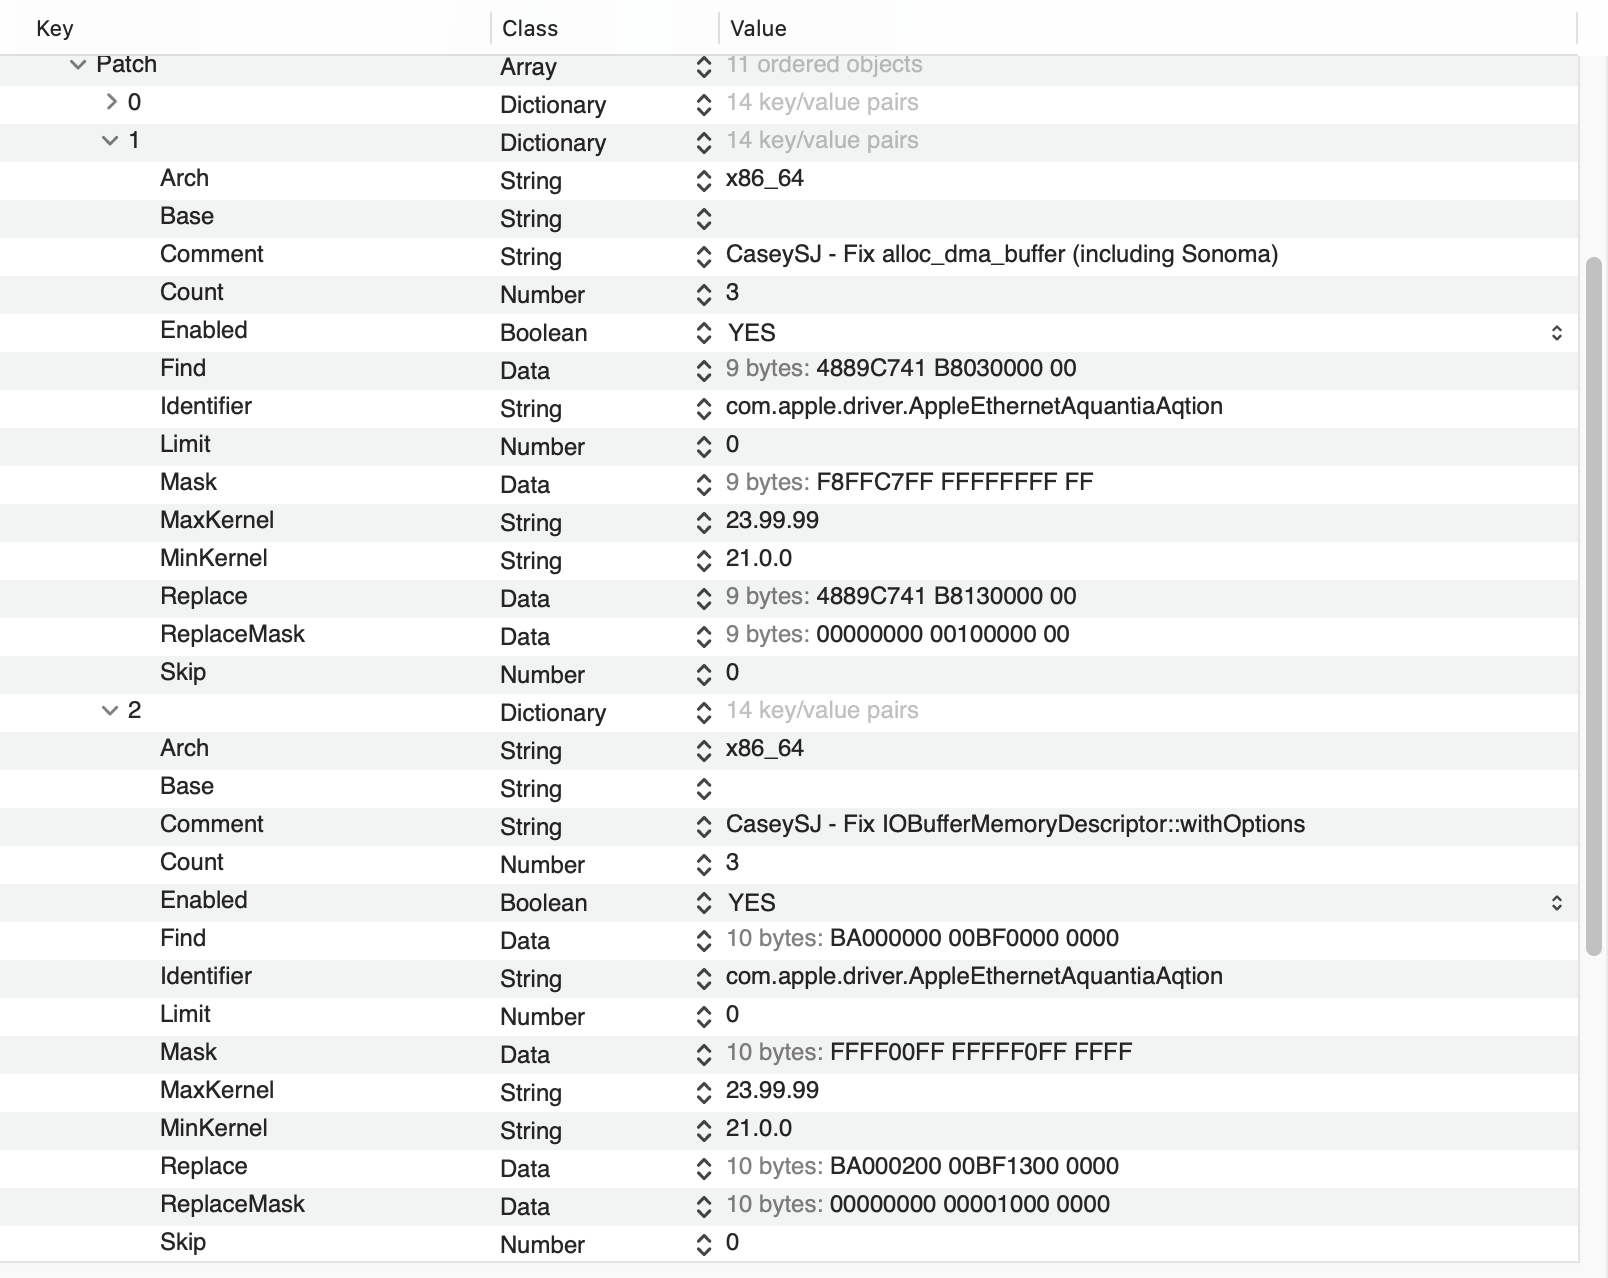Viewport: 1608px width, 1278px height.
Task: Click the class stepper on the Mask Data row
Action: [703, 485]
